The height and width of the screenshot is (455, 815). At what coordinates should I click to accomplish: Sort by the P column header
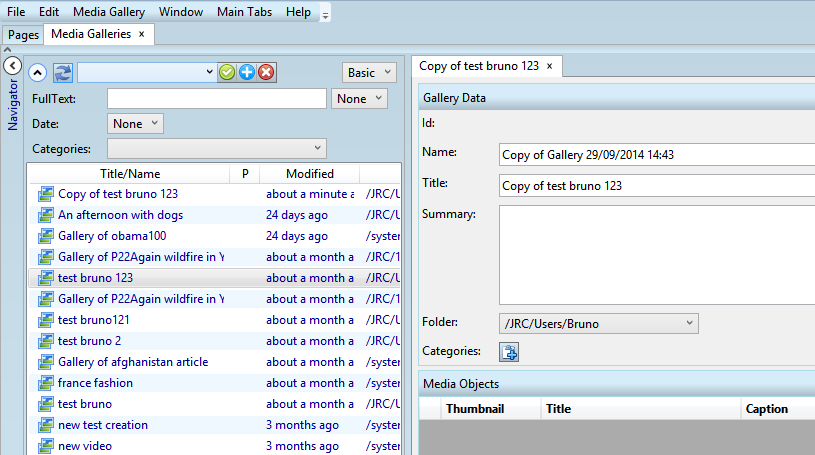[x=245, y=174]
